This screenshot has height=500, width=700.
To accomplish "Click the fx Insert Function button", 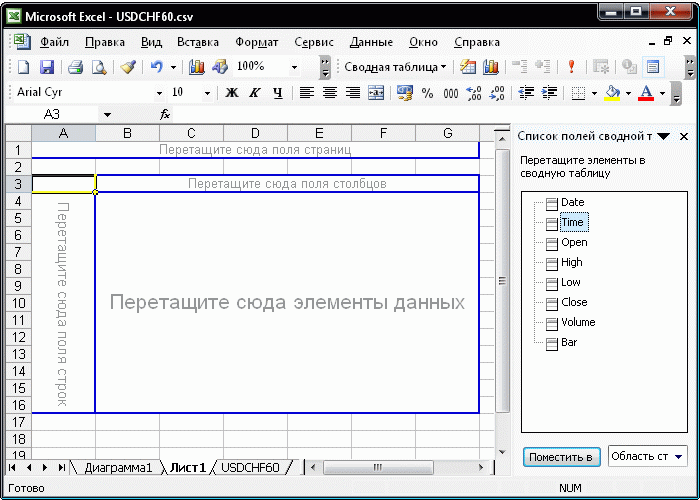I will click(165, 115).
